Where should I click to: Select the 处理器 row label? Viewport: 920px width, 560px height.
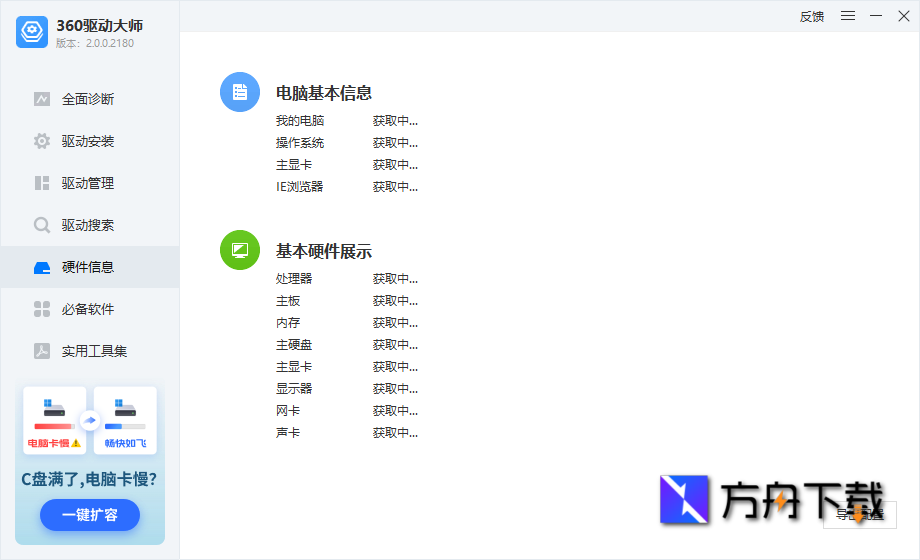294,278
